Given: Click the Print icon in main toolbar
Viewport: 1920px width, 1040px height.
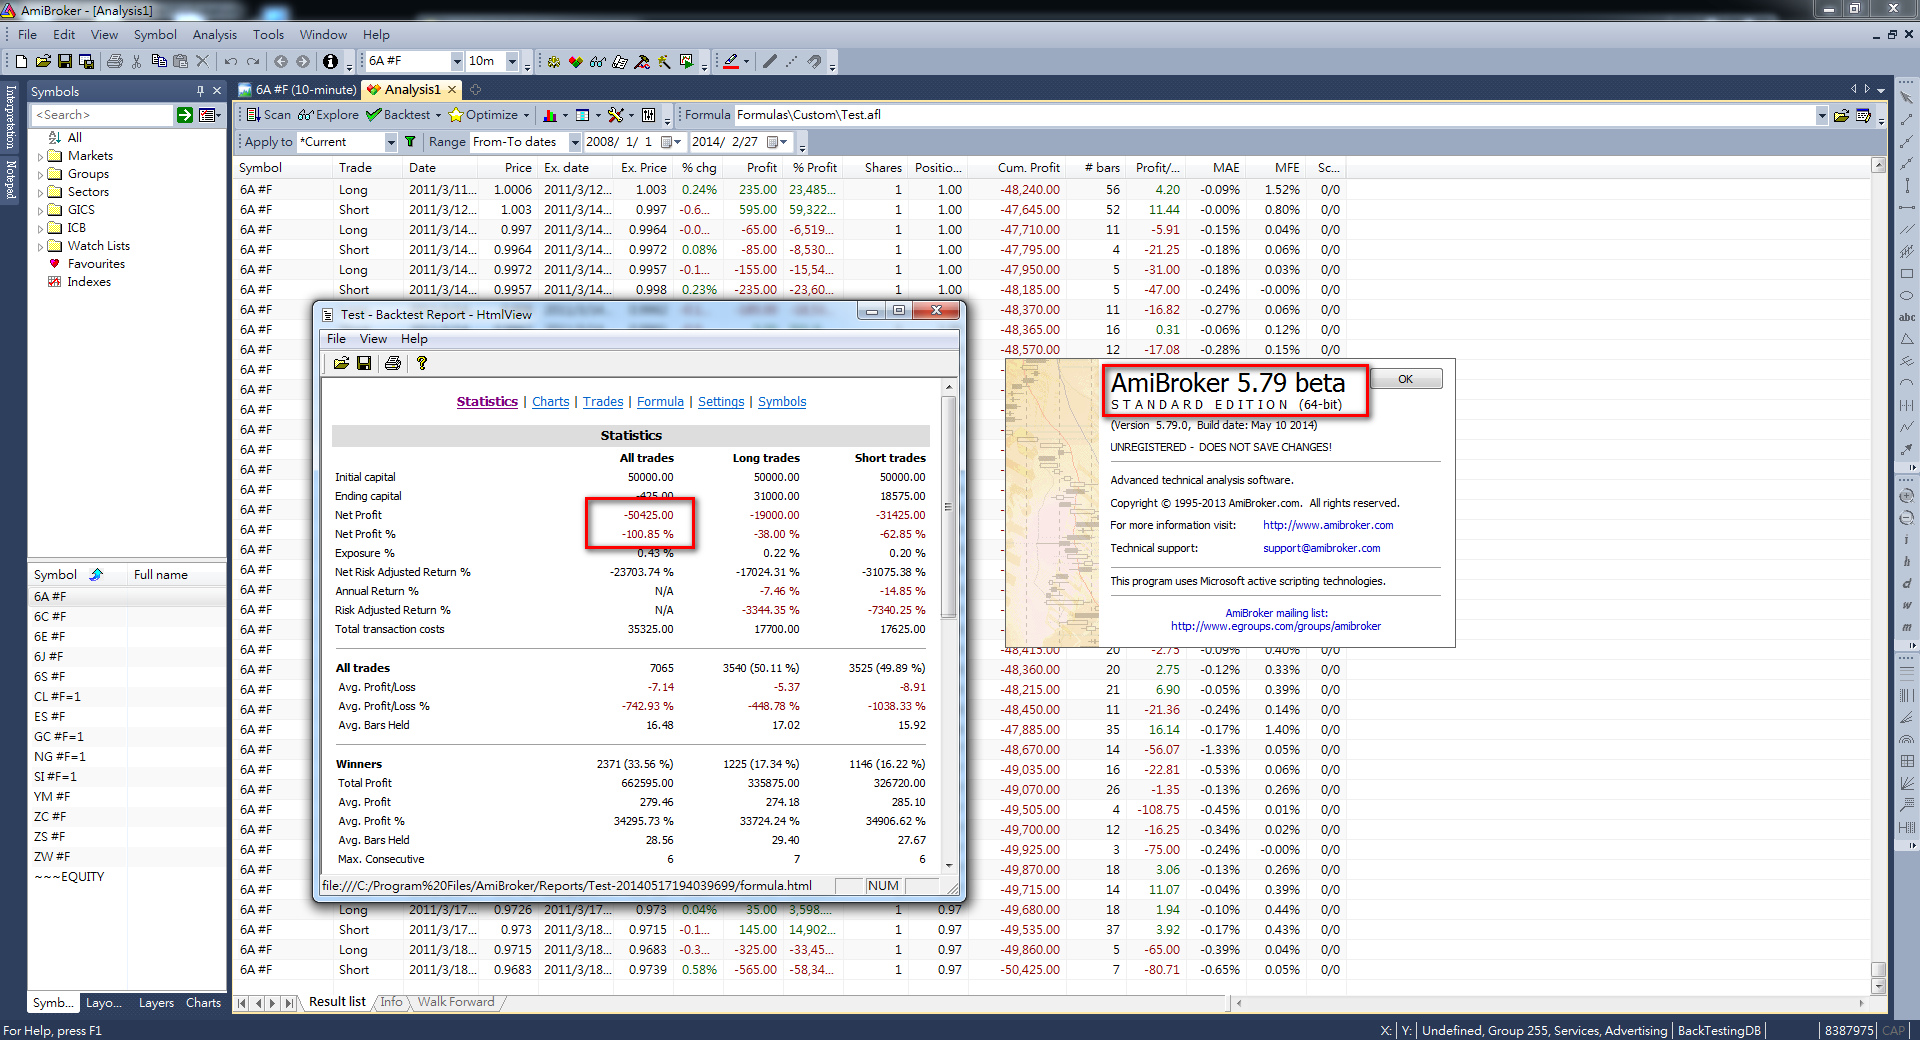Looking at the screenshot, I should coord(115,62).
